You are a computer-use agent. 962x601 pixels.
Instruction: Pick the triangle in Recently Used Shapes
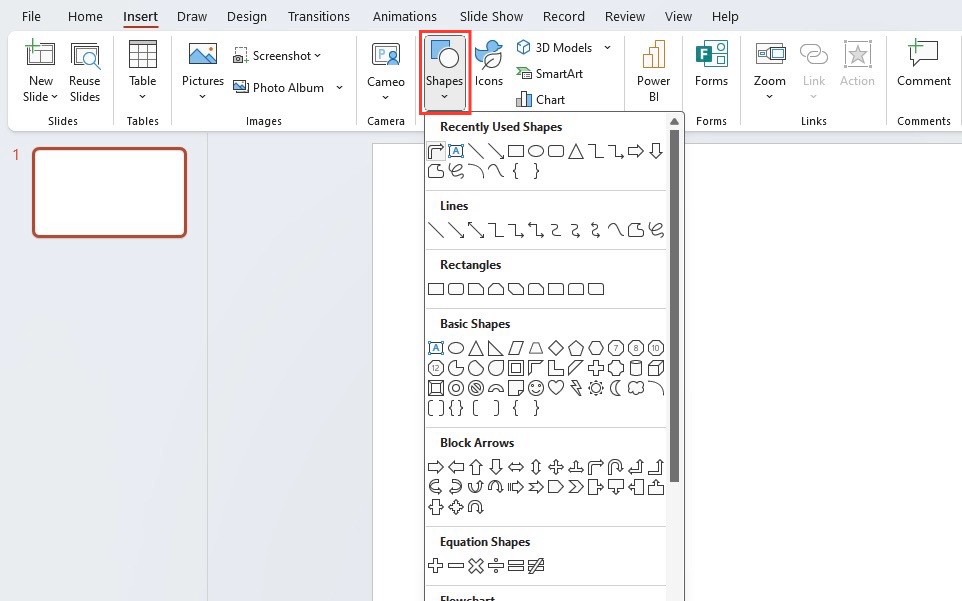point(575,151)
